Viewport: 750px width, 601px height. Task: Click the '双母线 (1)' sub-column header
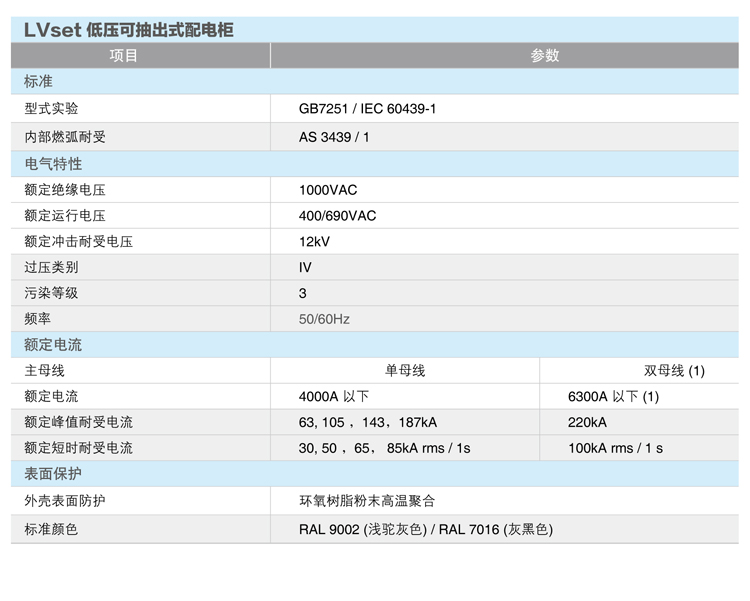coord(674,371)
